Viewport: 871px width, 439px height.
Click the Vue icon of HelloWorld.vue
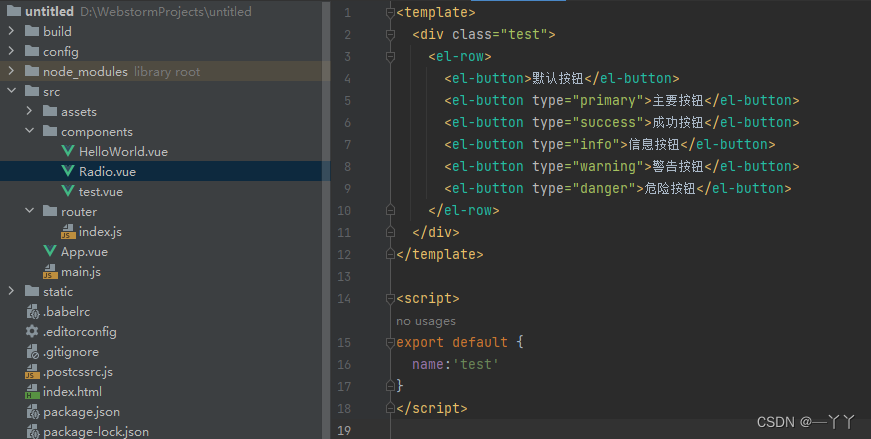tap(68, 151)
